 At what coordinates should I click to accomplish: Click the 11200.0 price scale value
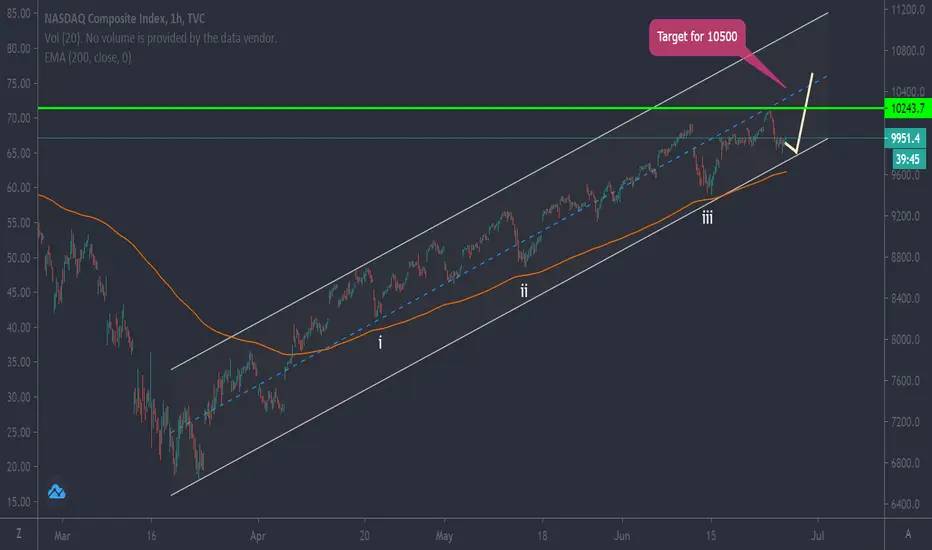coord(907,10)
